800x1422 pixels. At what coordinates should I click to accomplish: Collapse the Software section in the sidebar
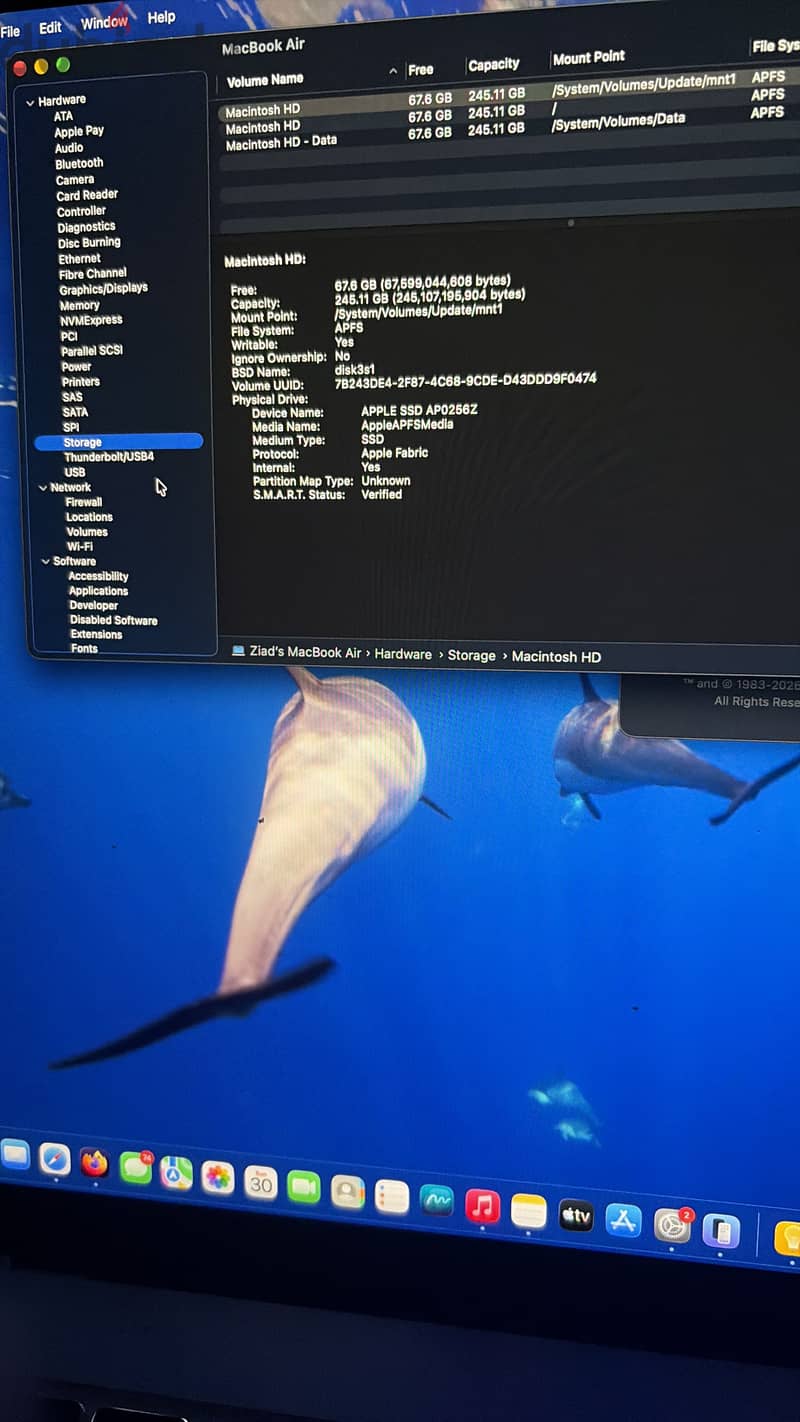coord(46,562)
